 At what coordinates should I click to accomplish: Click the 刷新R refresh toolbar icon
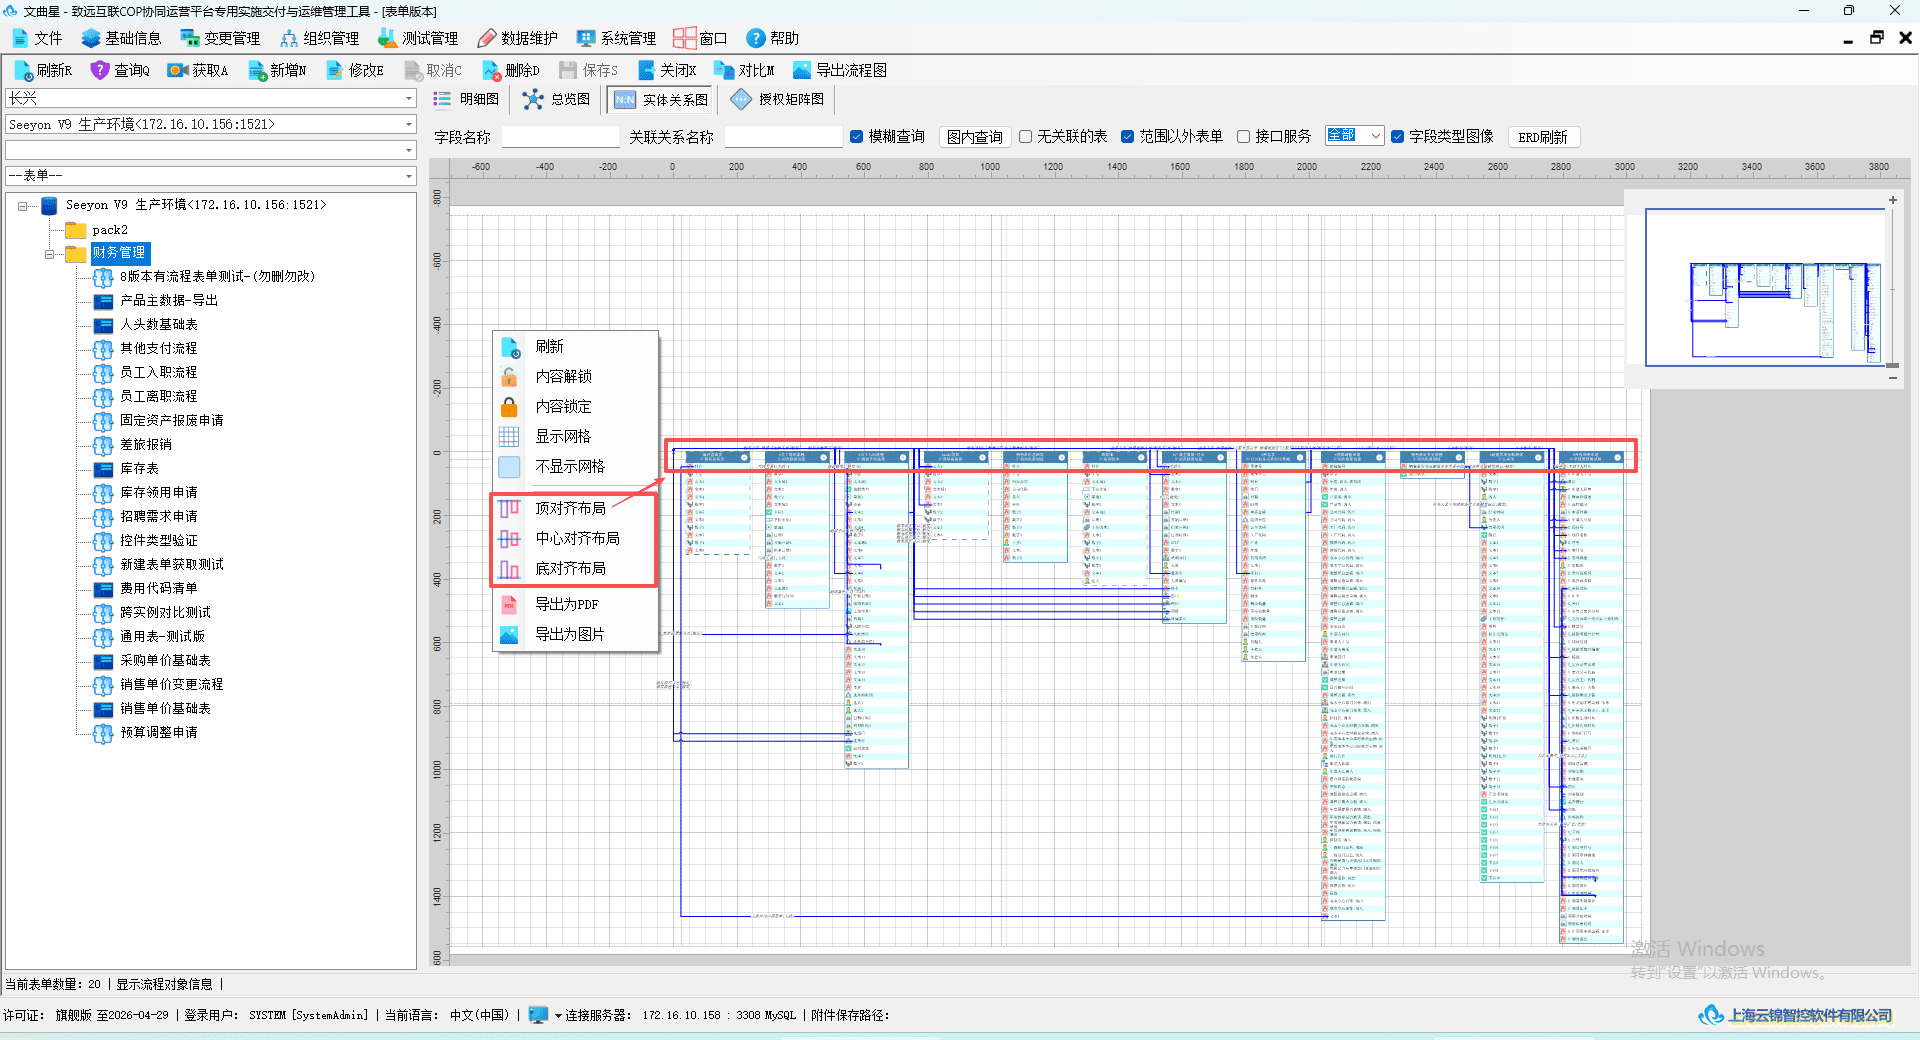tap(23, 70)
